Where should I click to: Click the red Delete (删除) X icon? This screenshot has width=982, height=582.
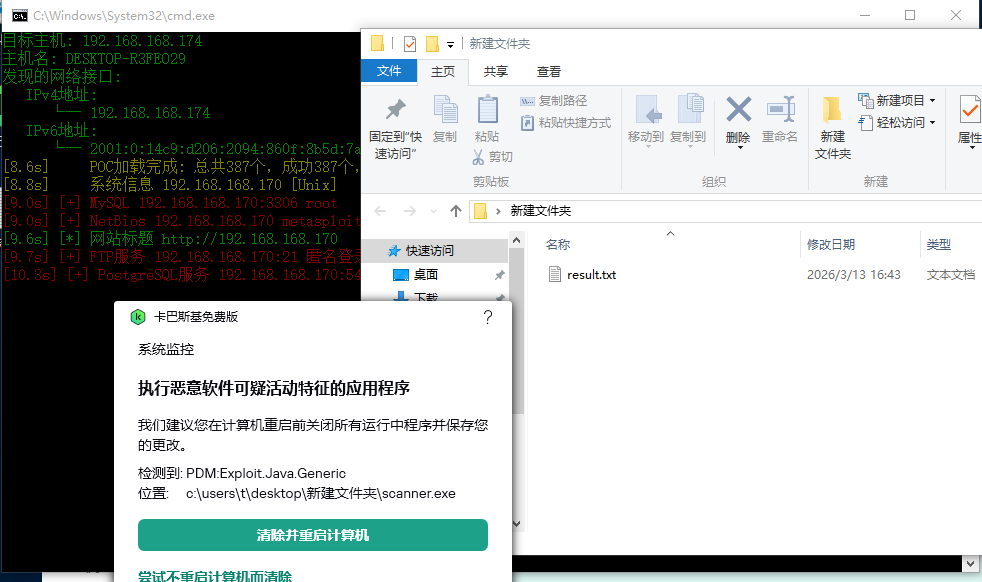[x=738, y=110]
